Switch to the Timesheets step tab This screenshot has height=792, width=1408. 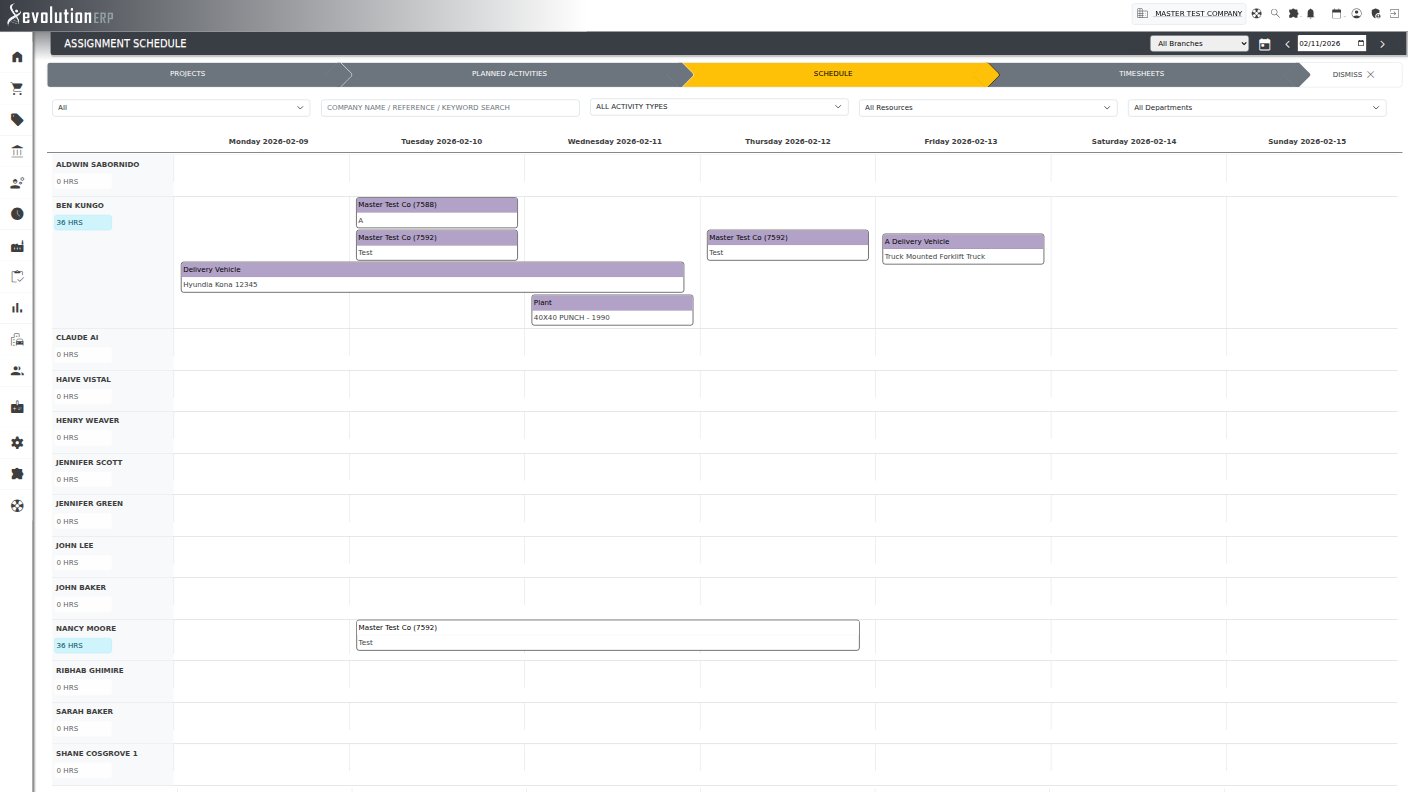[1141, 74]
